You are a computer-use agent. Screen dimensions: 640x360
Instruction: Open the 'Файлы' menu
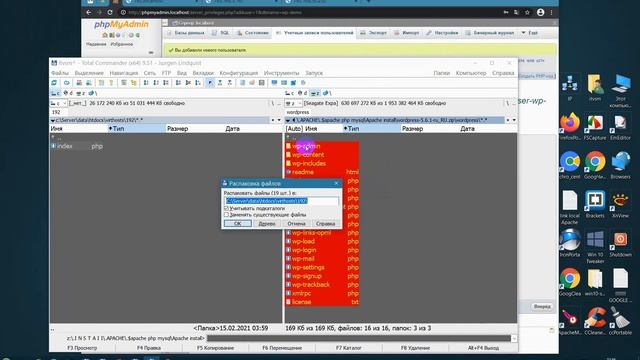coord(60,73)
